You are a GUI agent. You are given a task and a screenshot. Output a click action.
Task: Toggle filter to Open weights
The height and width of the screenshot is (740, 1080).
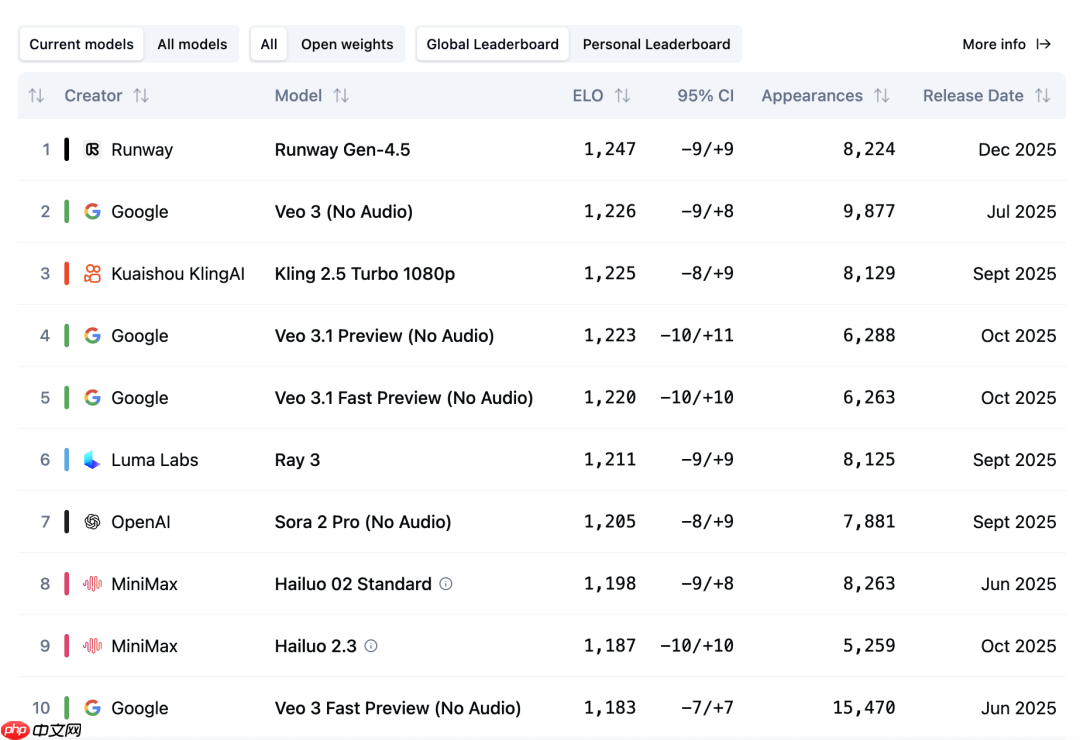(x=347, y=44)
